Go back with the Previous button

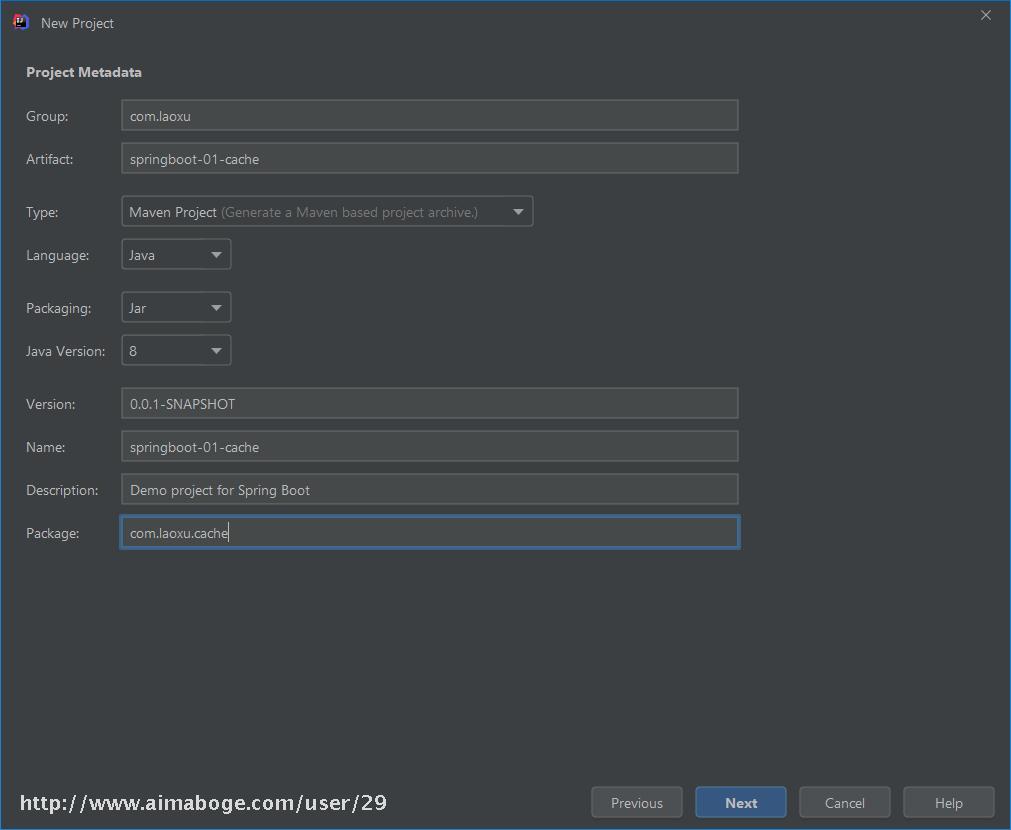tap(636, 803)
